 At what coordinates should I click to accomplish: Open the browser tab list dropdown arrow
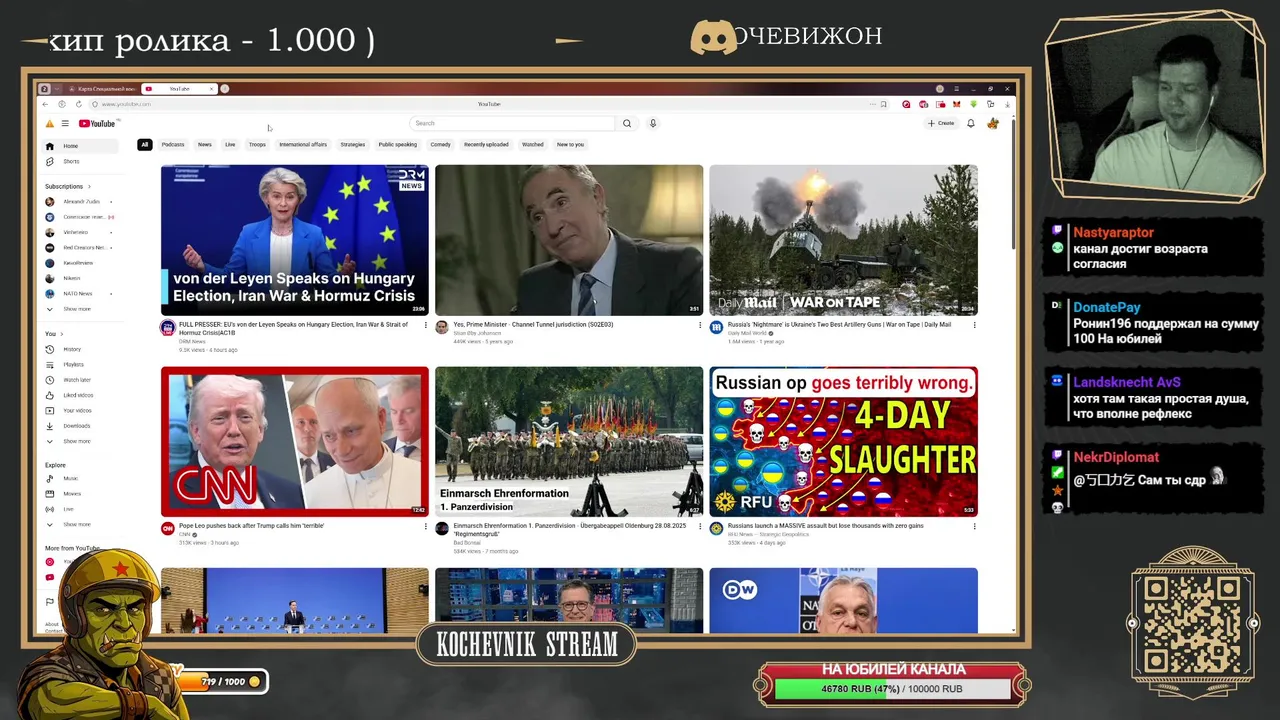pos(57,89)
